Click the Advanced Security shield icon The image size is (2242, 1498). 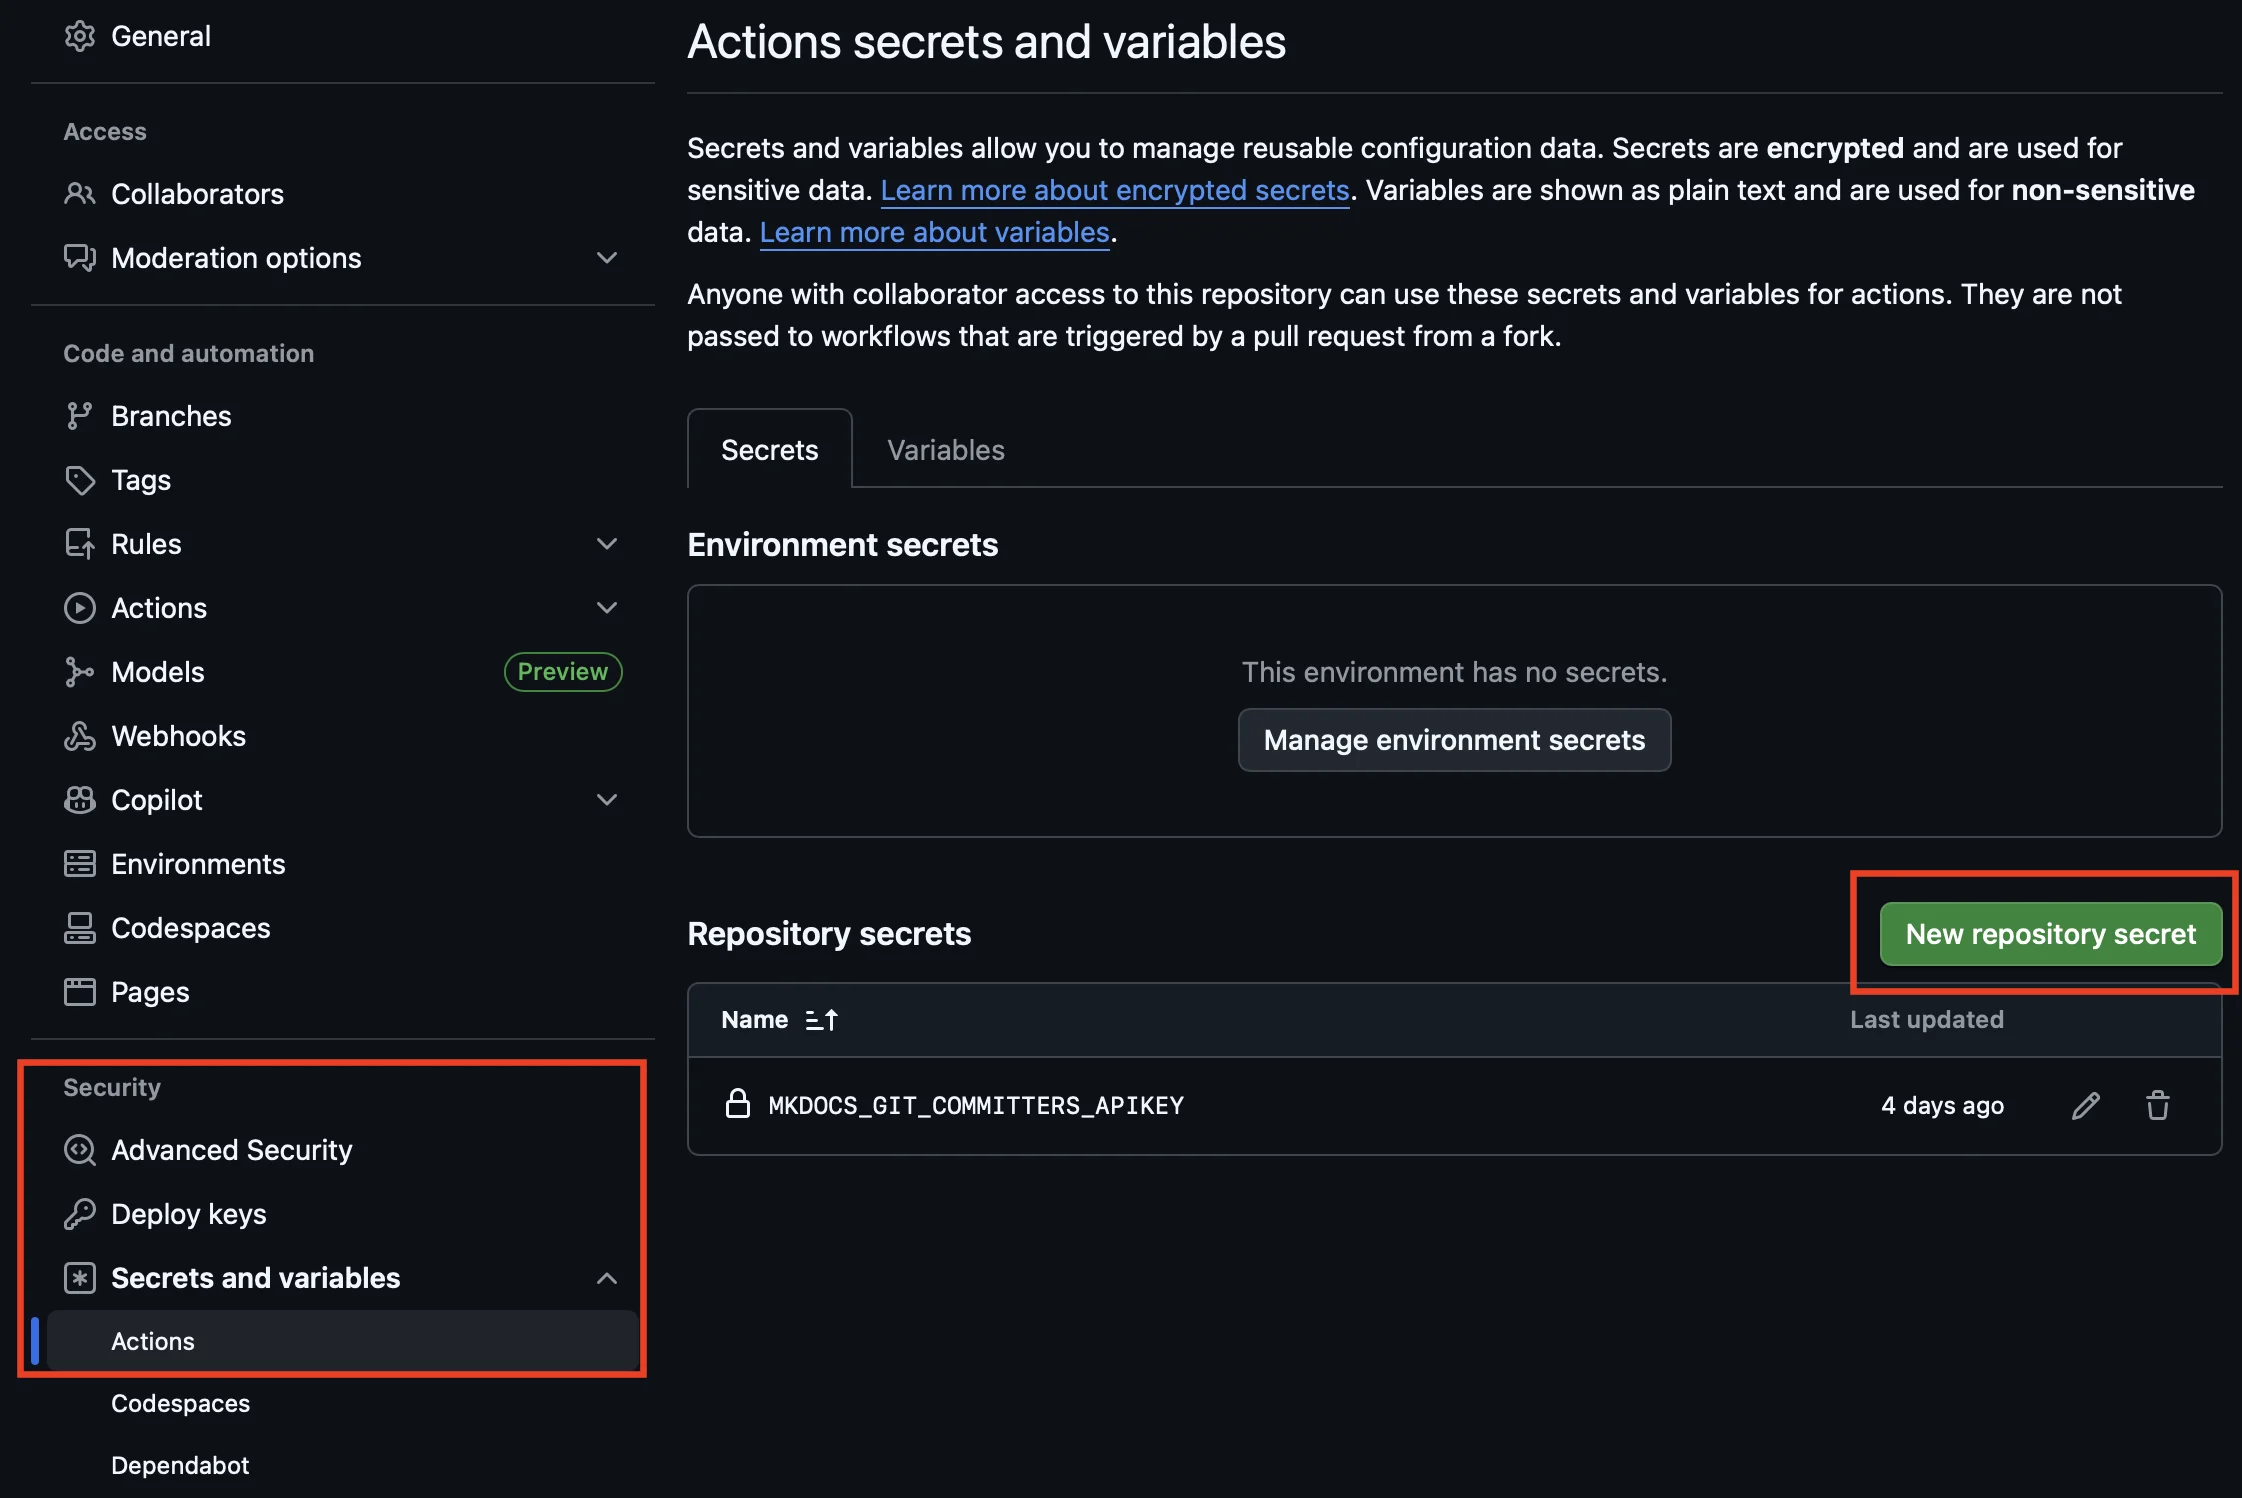click(79, 1150)
